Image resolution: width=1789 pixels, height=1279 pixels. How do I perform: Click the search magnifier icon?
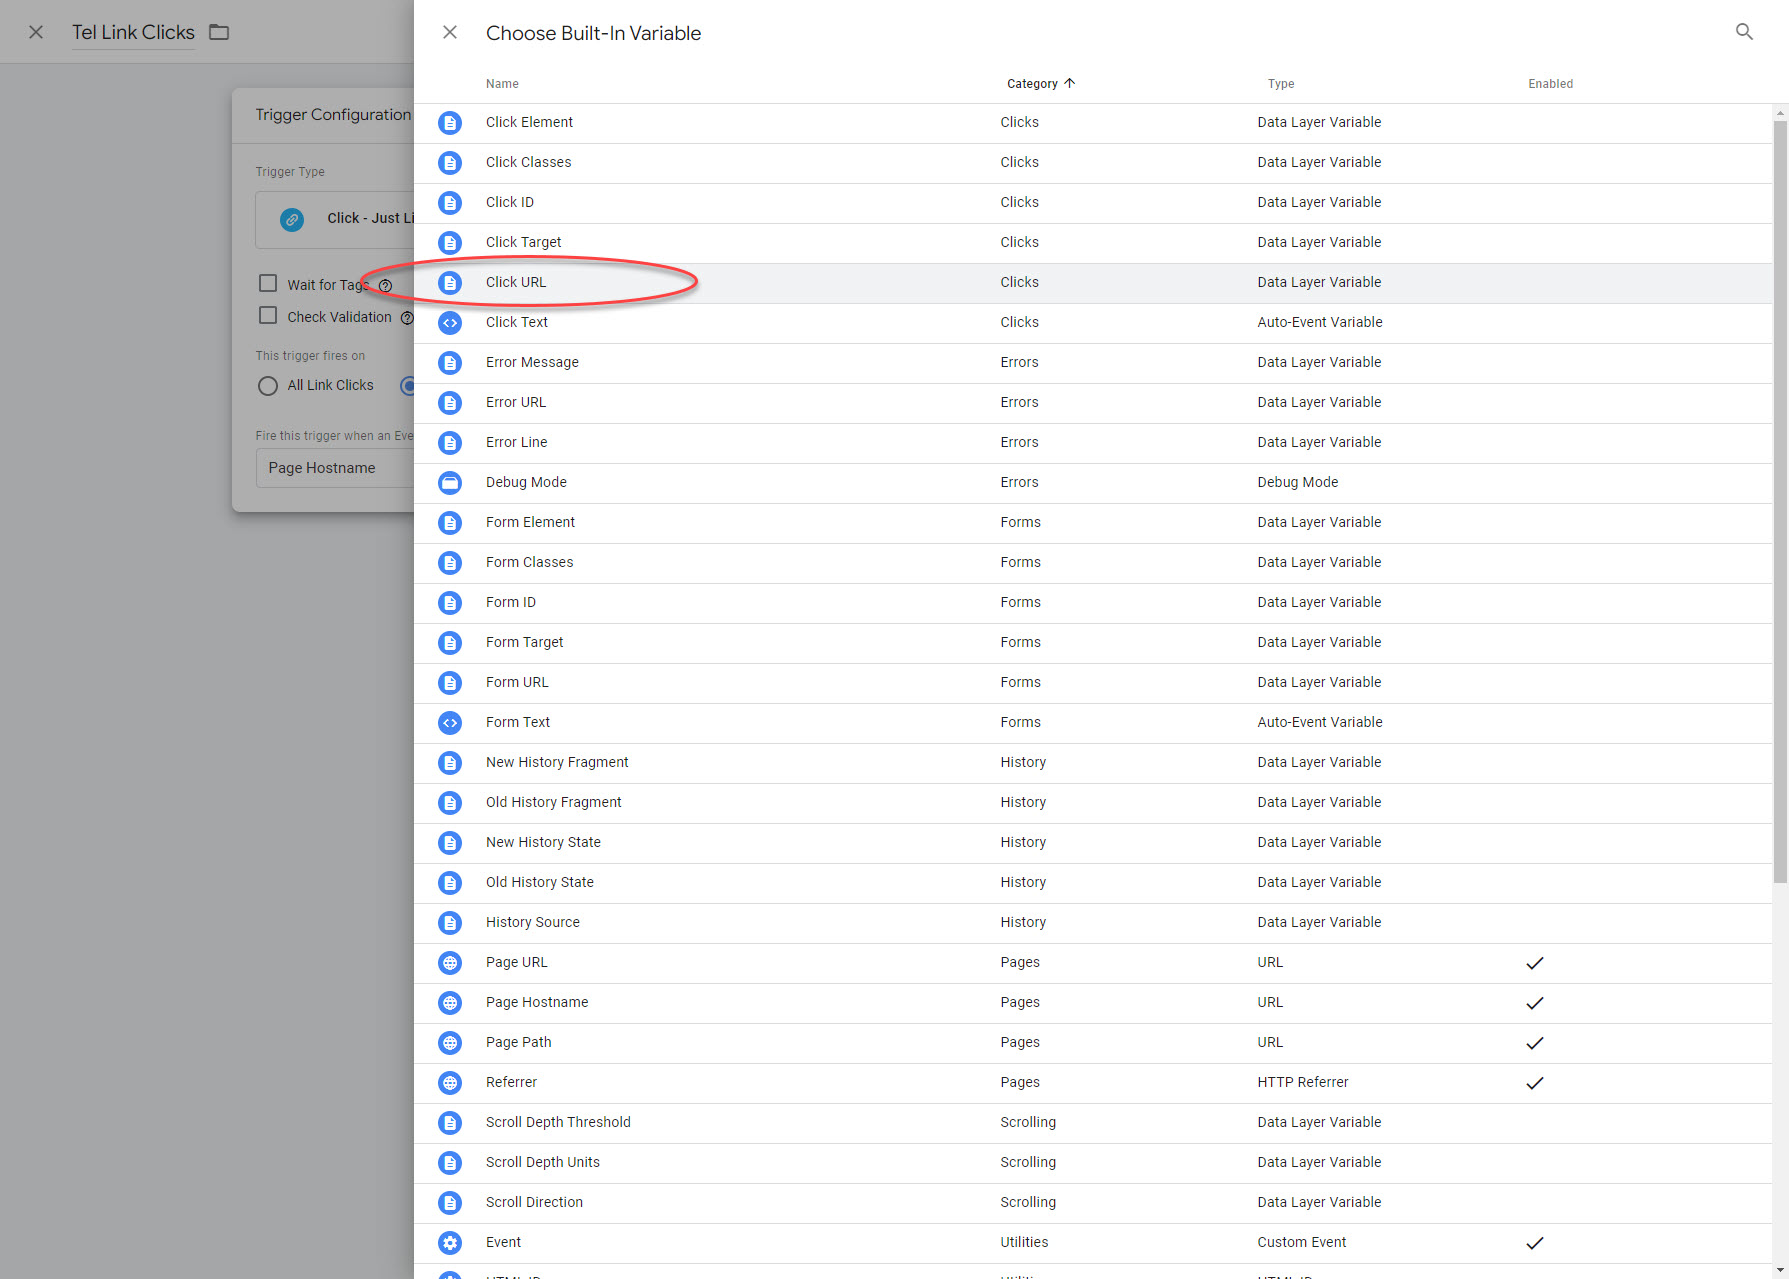1744,32
